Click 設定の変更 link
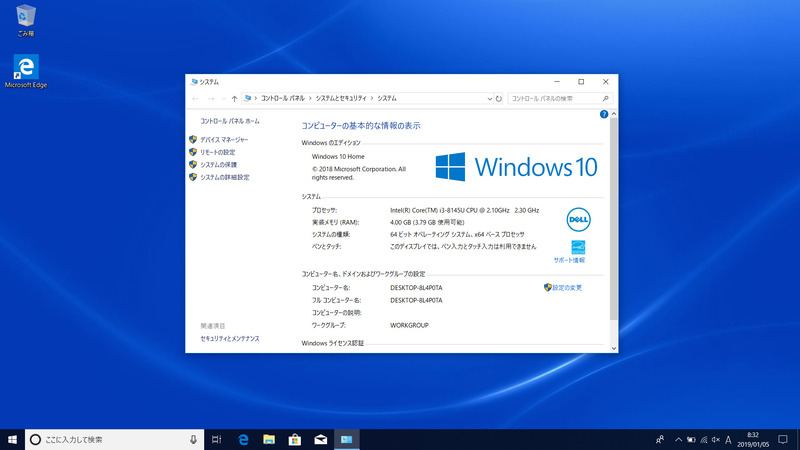 567,288
